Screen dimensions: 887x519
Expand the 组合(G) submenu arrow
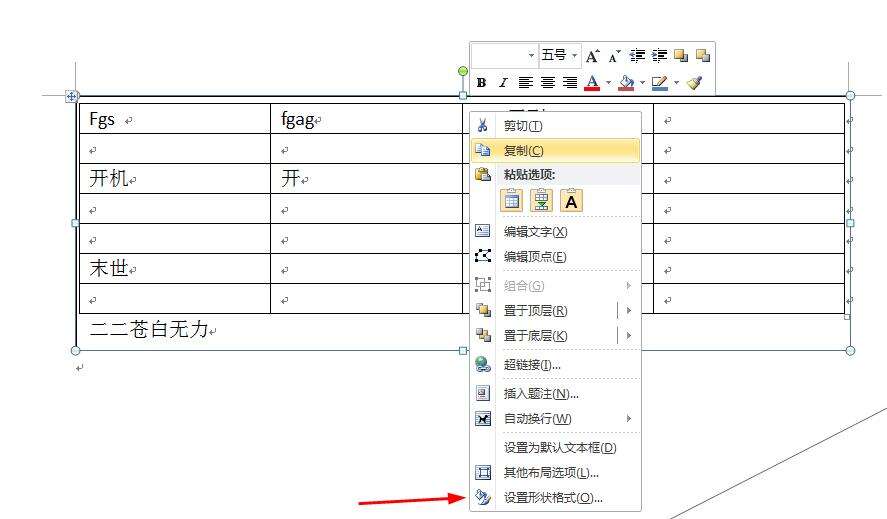coord(628,285)
